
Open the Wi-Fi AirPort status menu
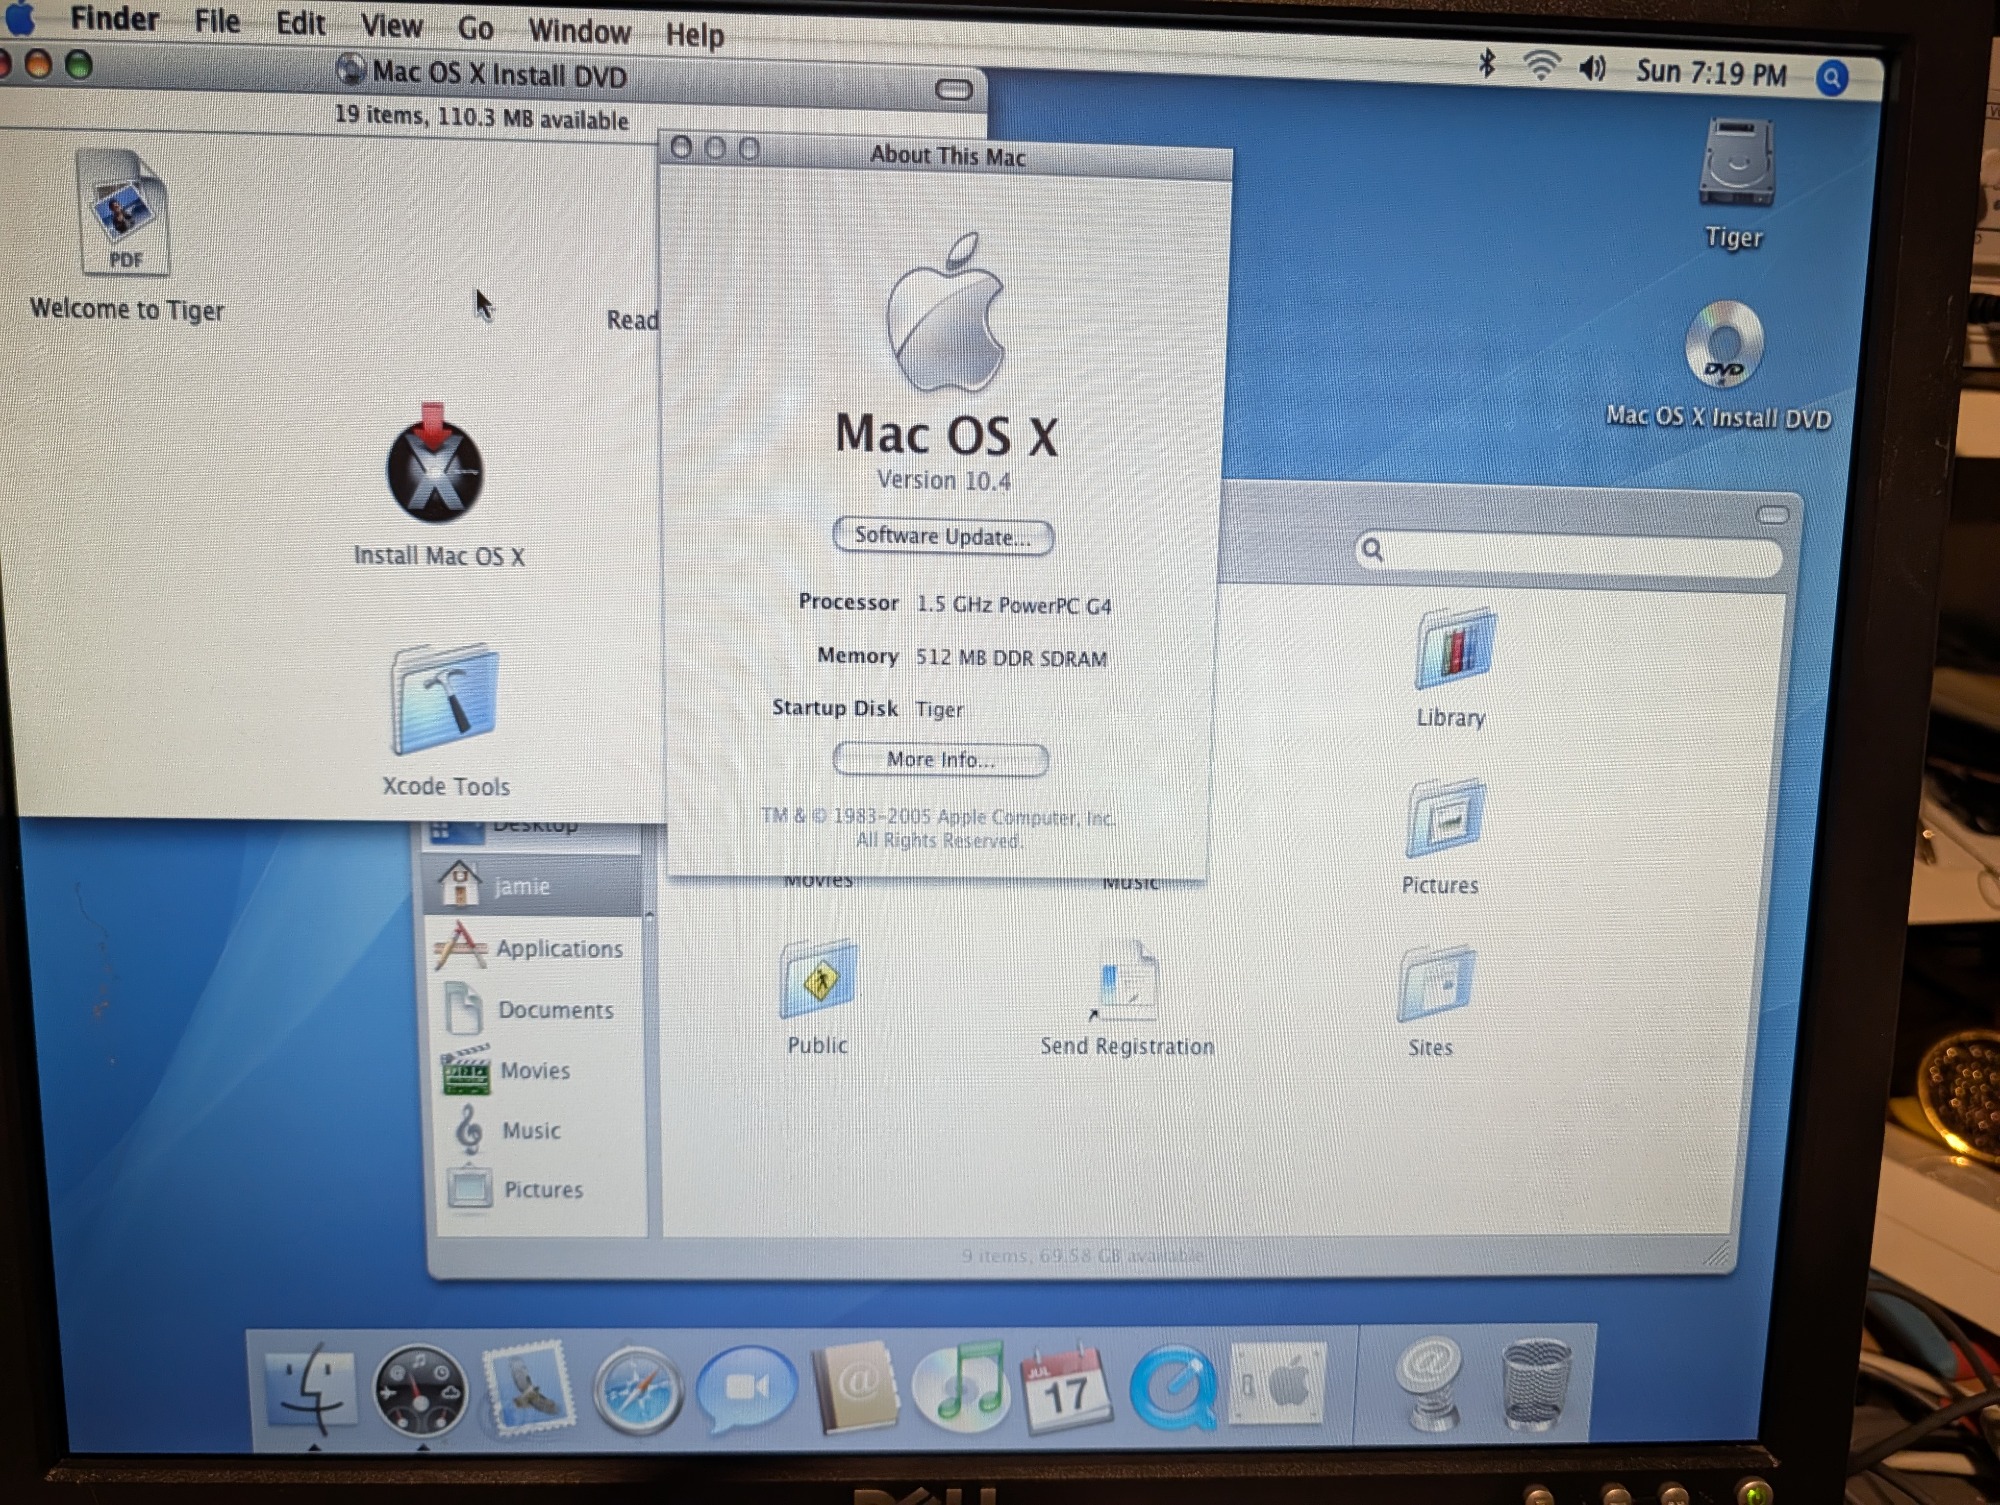click(x=1541, y=66)
